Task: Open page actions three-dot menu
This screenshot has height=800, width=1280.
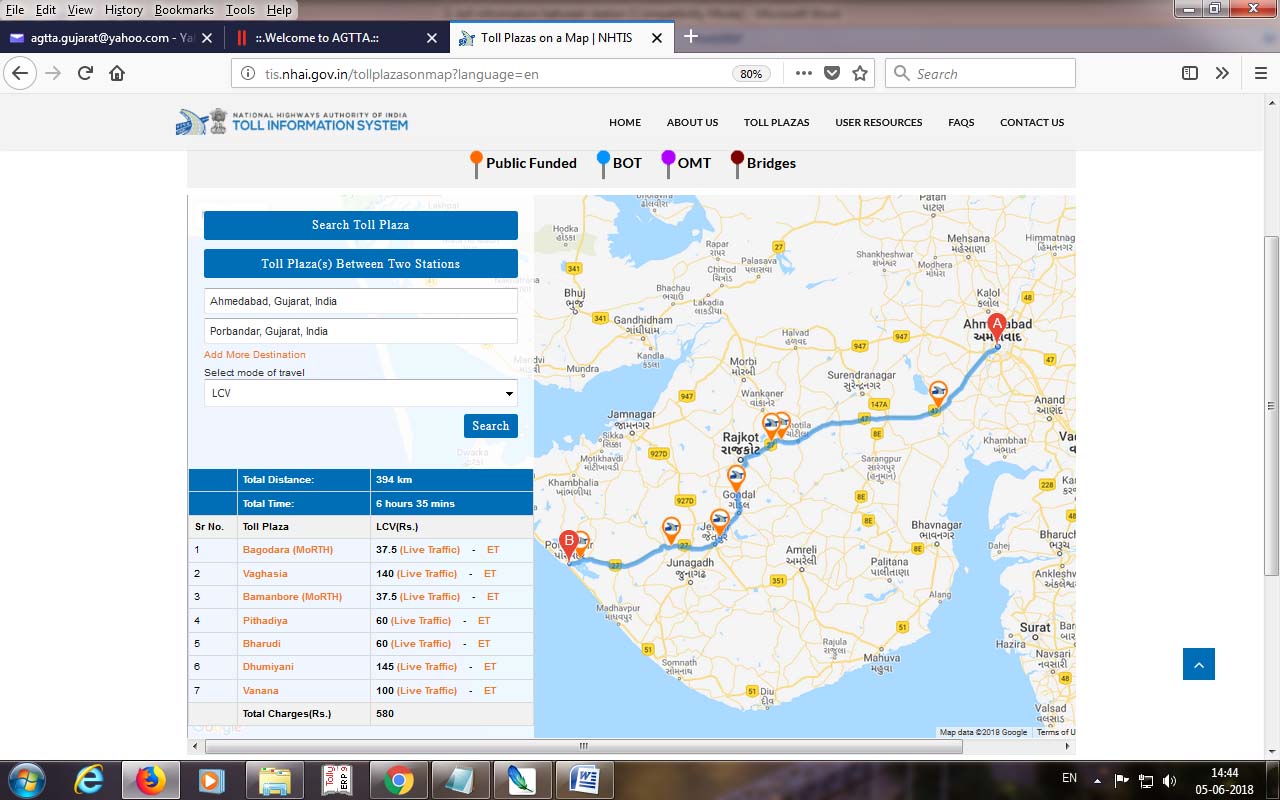Action: pos(804,73)
